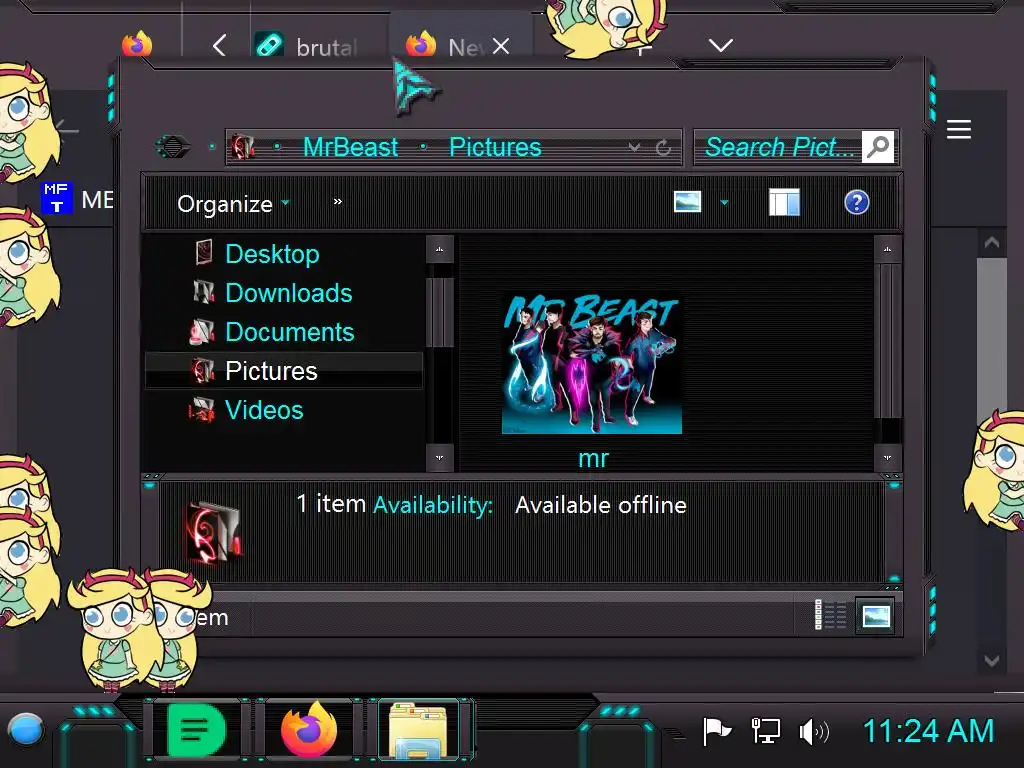Viewport: 1024px width, 768px height.
Task: Open the view options dropdown arrow
Action: tap(724, 202)
